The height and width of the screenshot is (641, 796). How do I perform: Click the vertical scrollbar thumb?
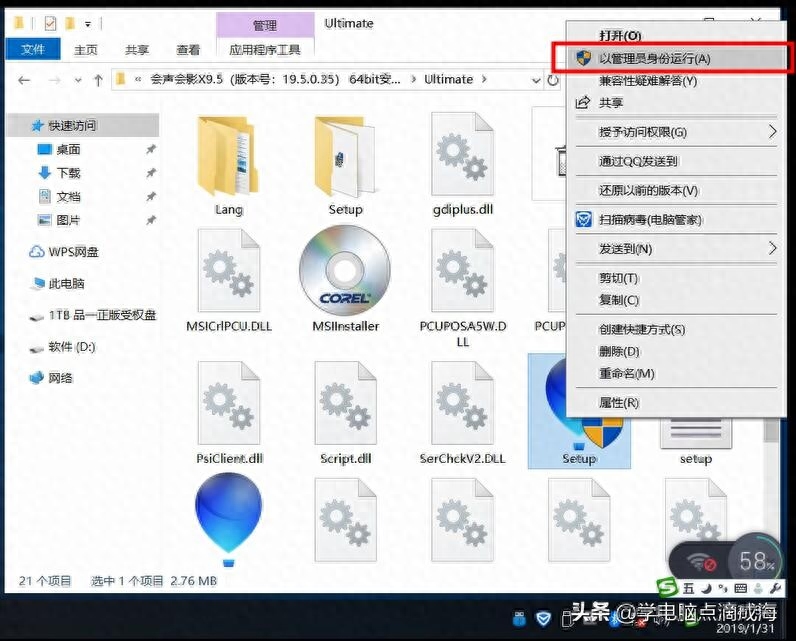pos(772,430)
